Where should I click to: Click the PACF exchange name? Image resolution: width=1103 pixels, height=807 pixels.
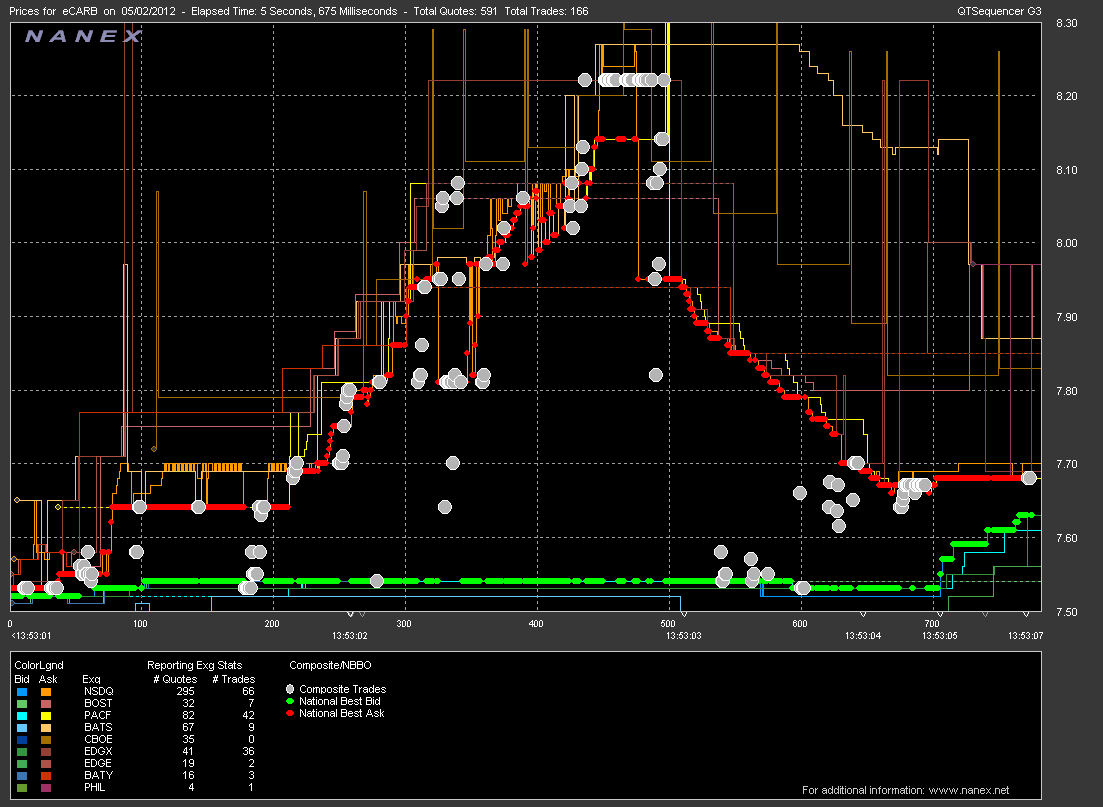[98, 716]
